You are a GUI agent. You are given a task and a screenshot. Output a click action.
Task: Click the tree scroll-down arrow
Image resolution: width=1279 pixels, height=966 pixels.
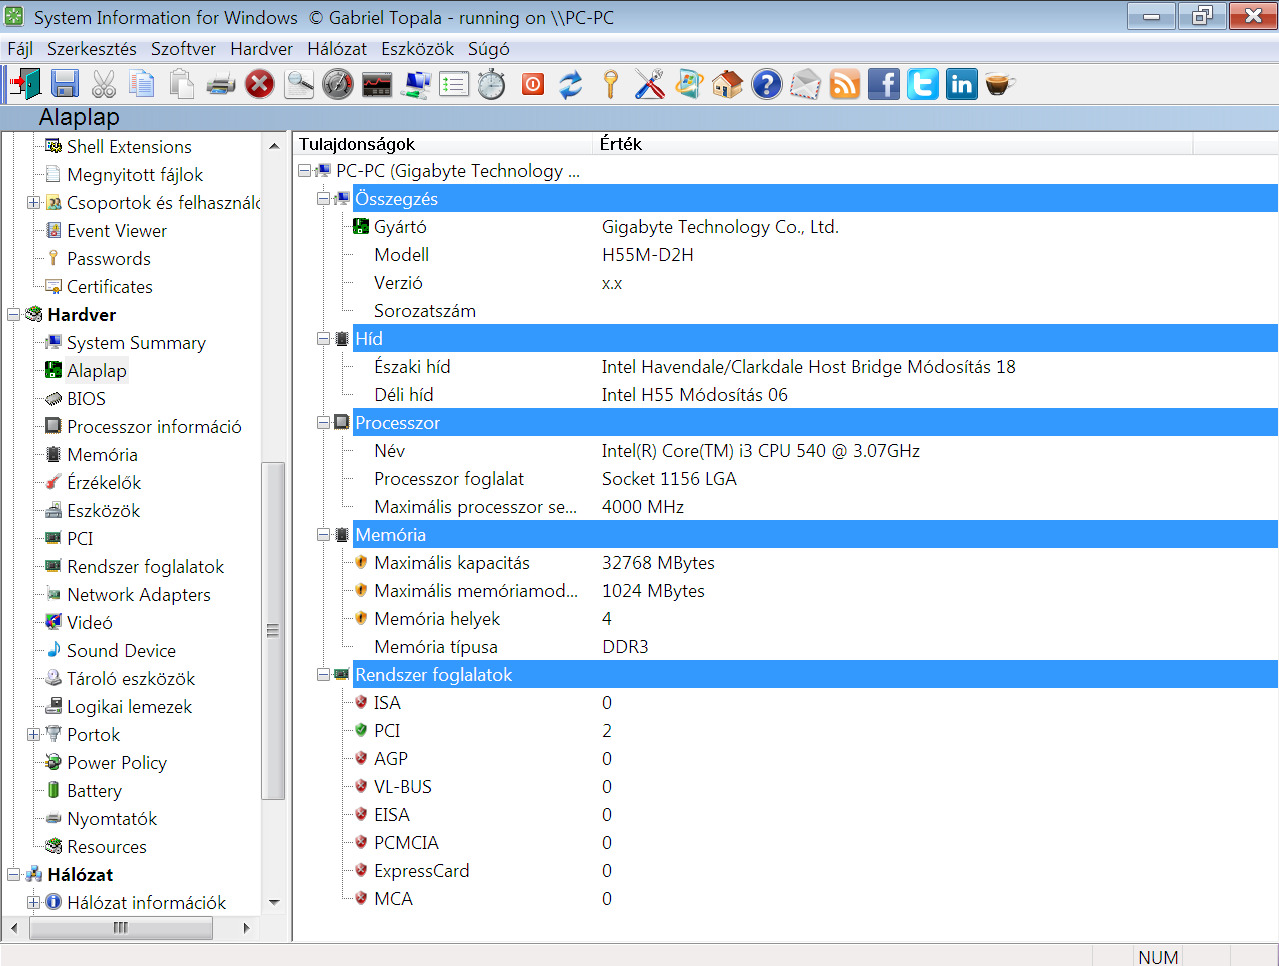click(274, 902)
